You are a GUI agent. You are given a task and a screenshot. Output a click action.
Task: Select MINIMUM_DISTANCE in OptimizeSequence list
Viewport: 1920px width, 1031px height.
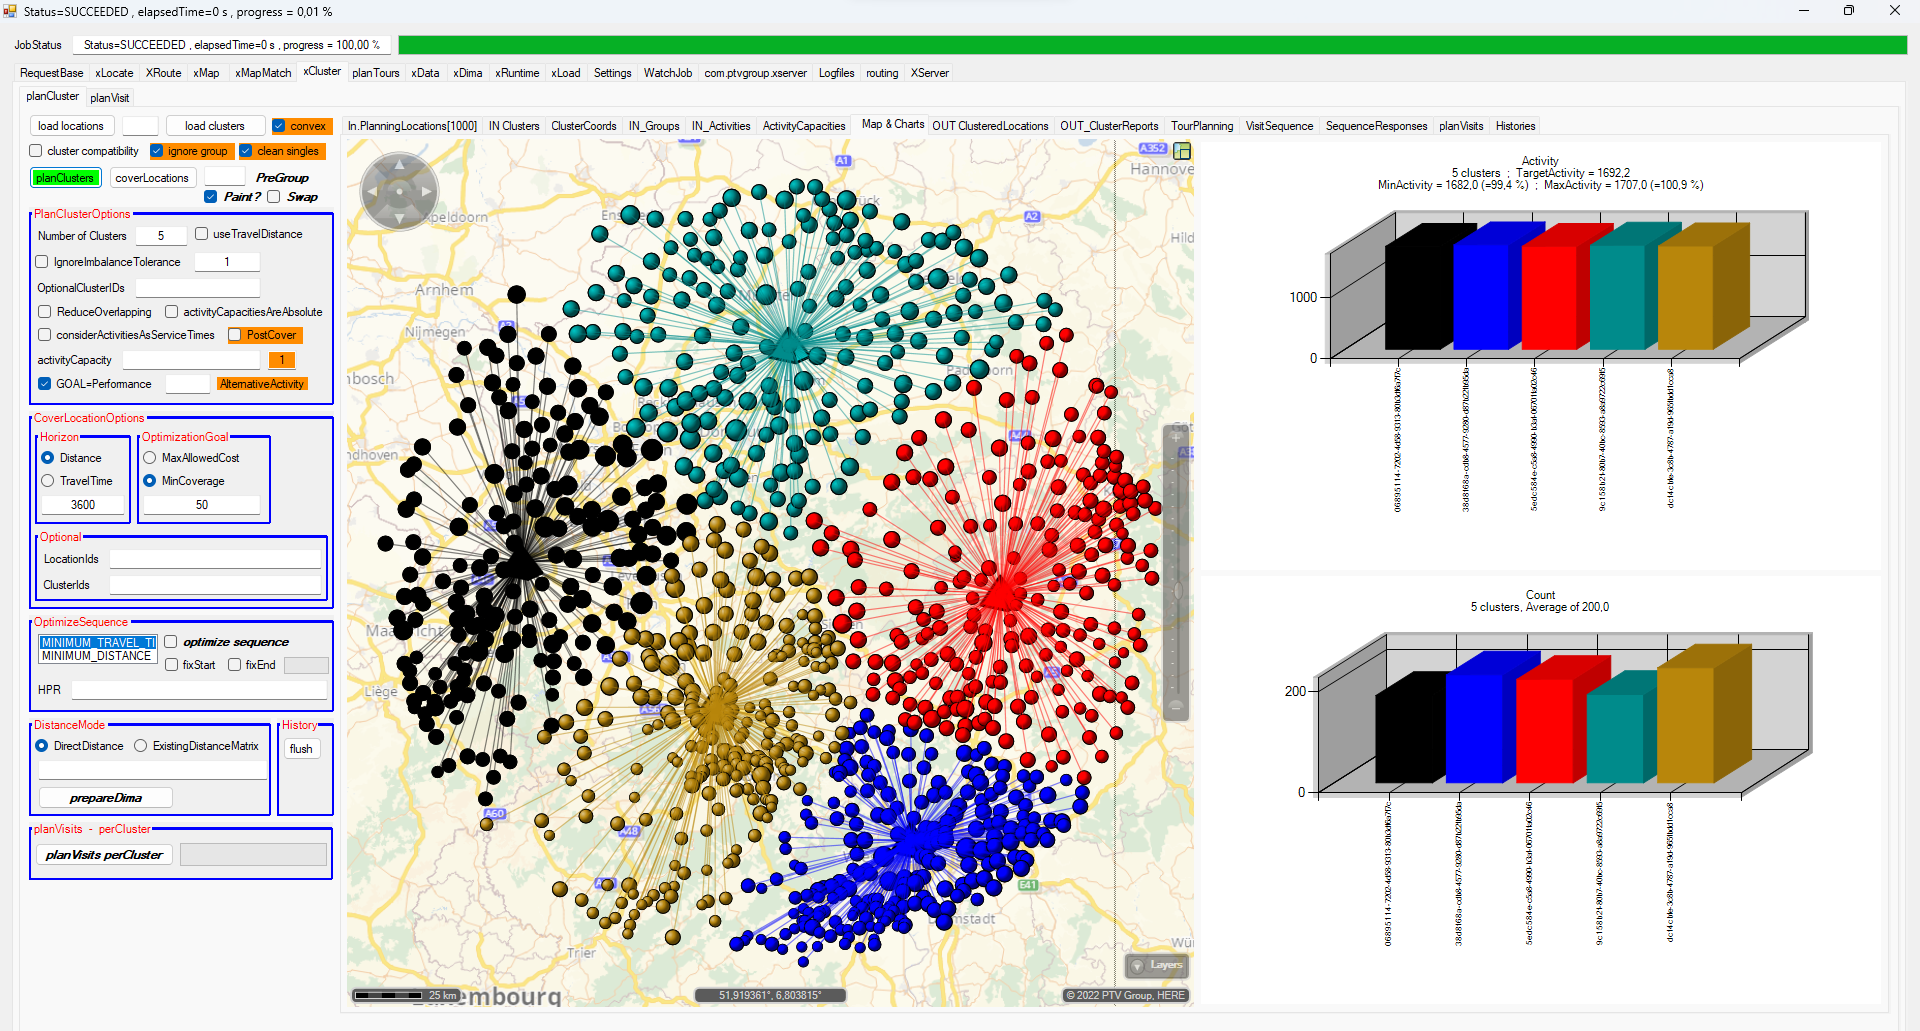97,656
